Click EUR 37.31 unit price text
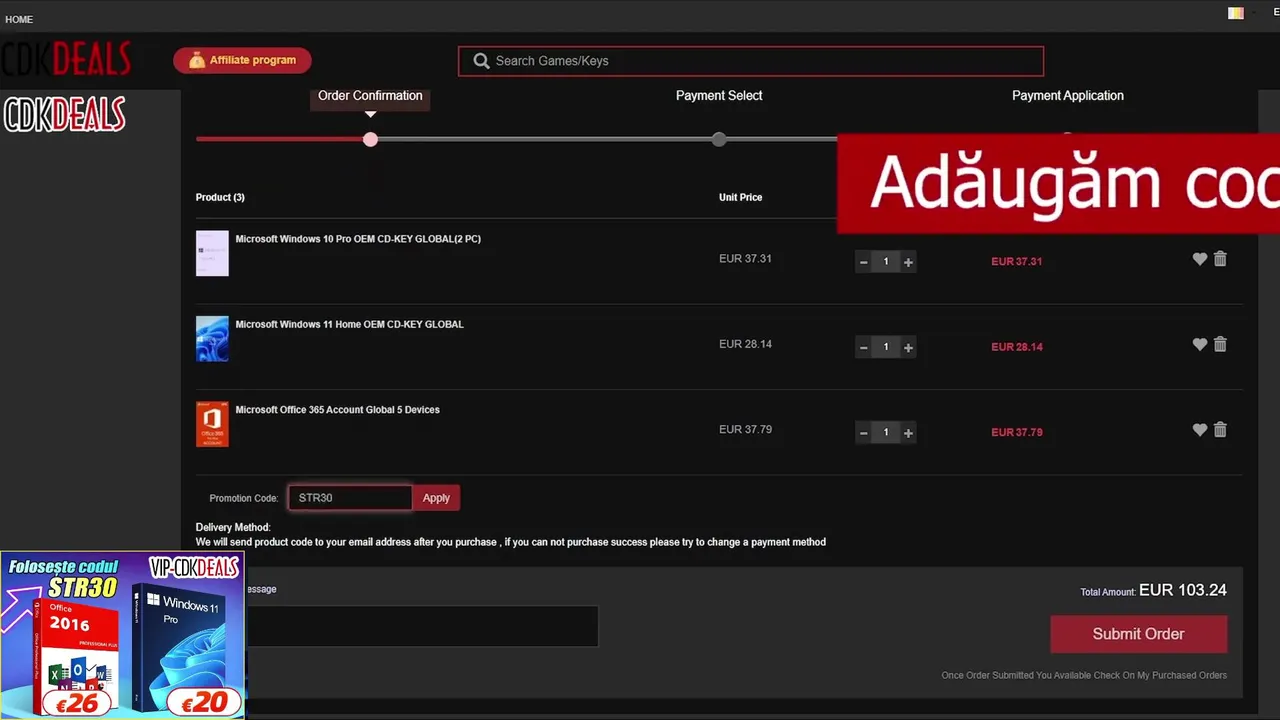Image resolution: width=1280 pixels, height=720 pixels. click(x=745, y=259)
